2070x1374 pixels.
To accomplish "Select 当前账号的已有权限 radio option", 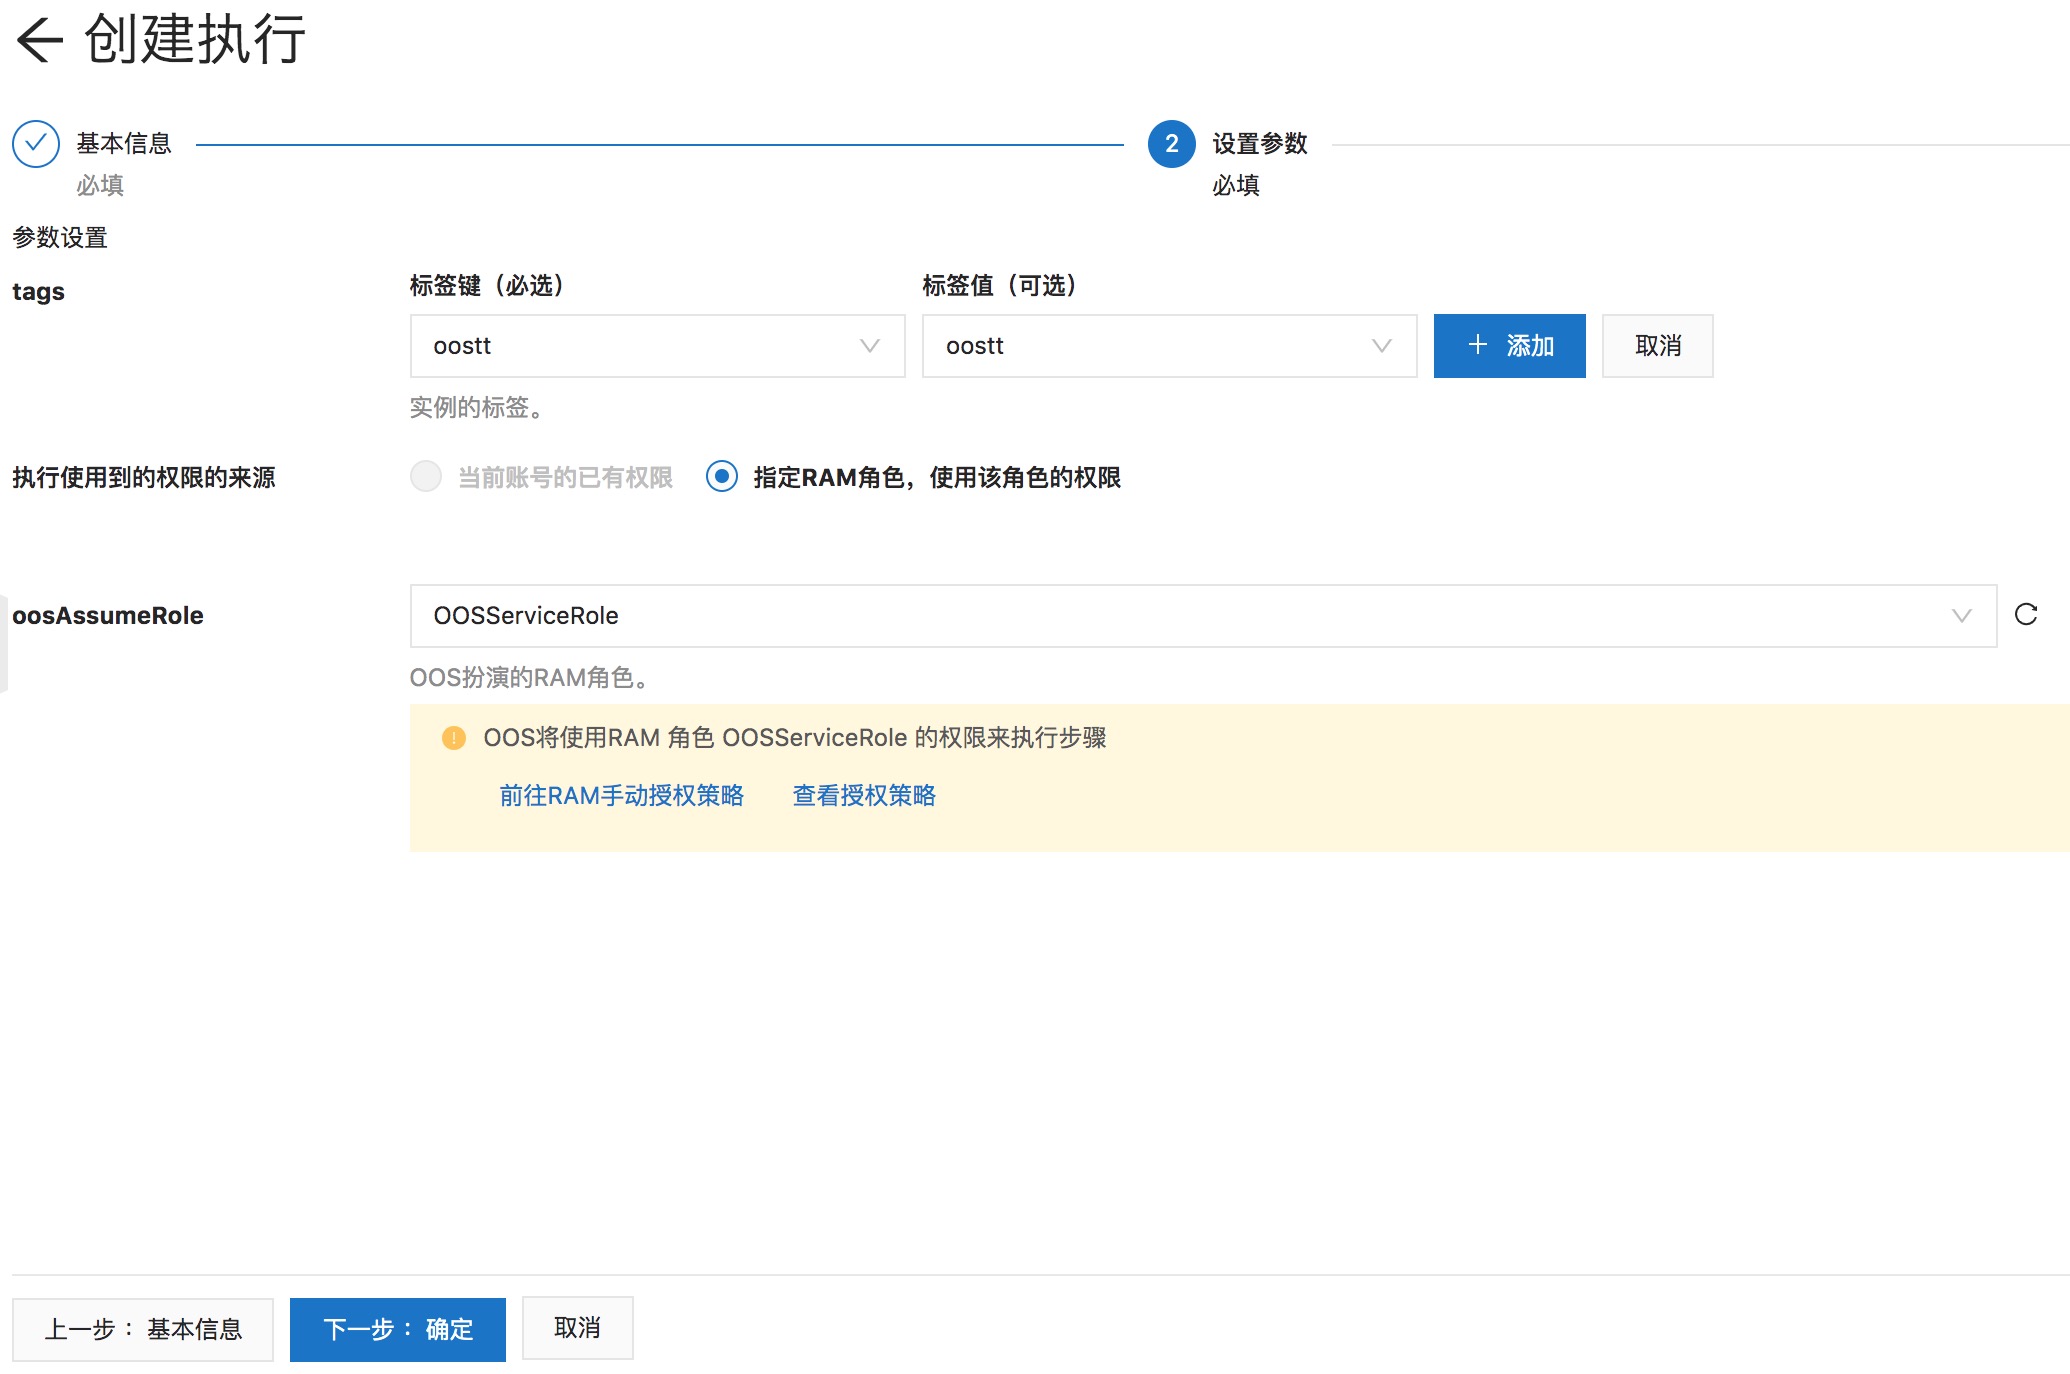I will click(x=426, y=476).
